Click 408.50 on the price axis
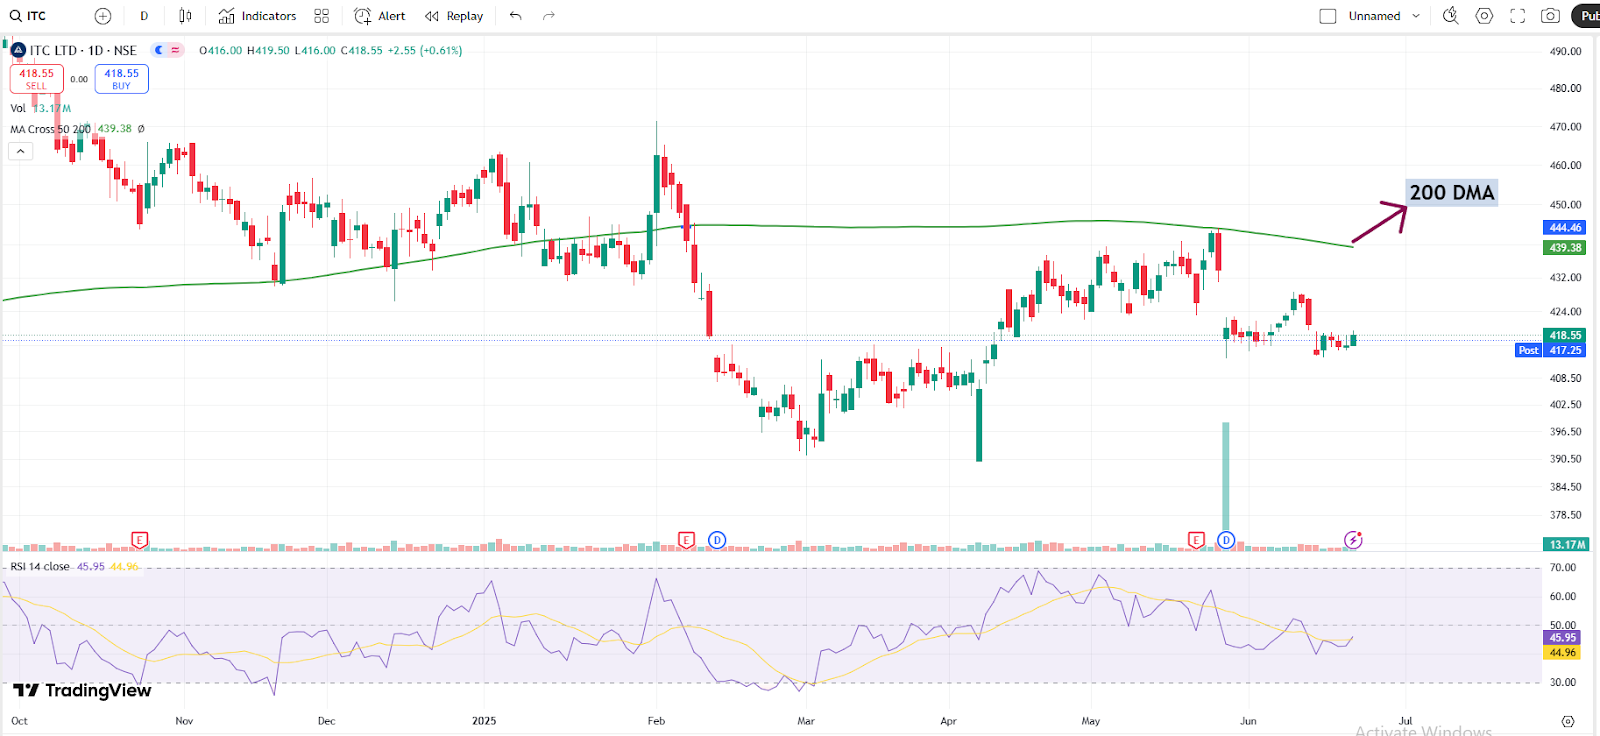 pyautogui.click(x=1565, y=379)
